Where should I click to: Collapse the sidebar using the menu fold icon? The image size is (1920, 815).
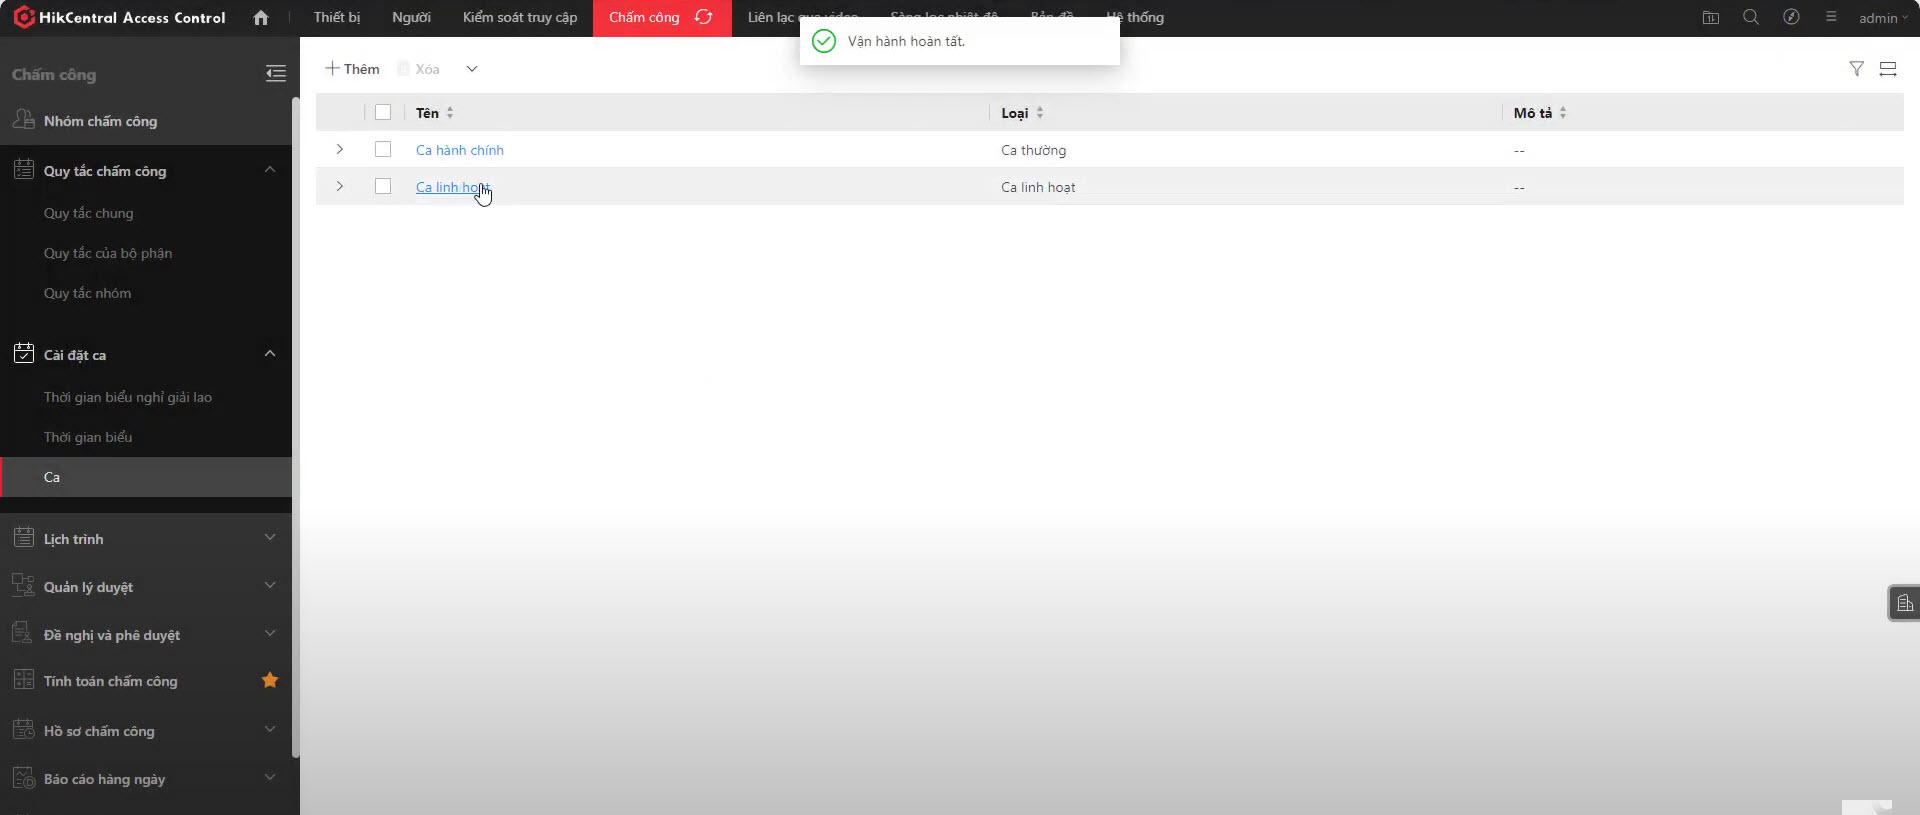[276, 73]
